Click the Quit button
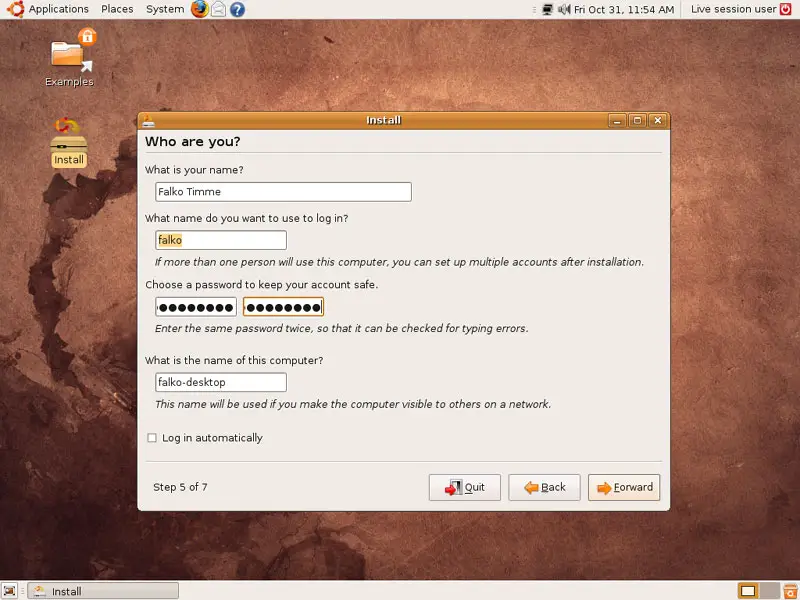 coord(465,487)
